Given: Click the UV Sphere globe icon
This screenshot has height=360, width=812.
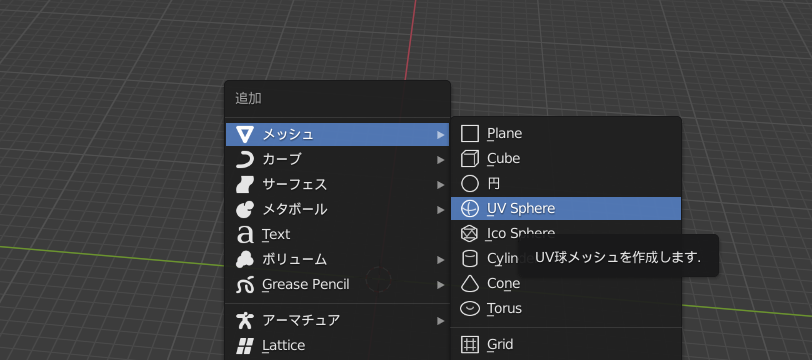Looking at the screenshot, I should click(x=470, y=208).
